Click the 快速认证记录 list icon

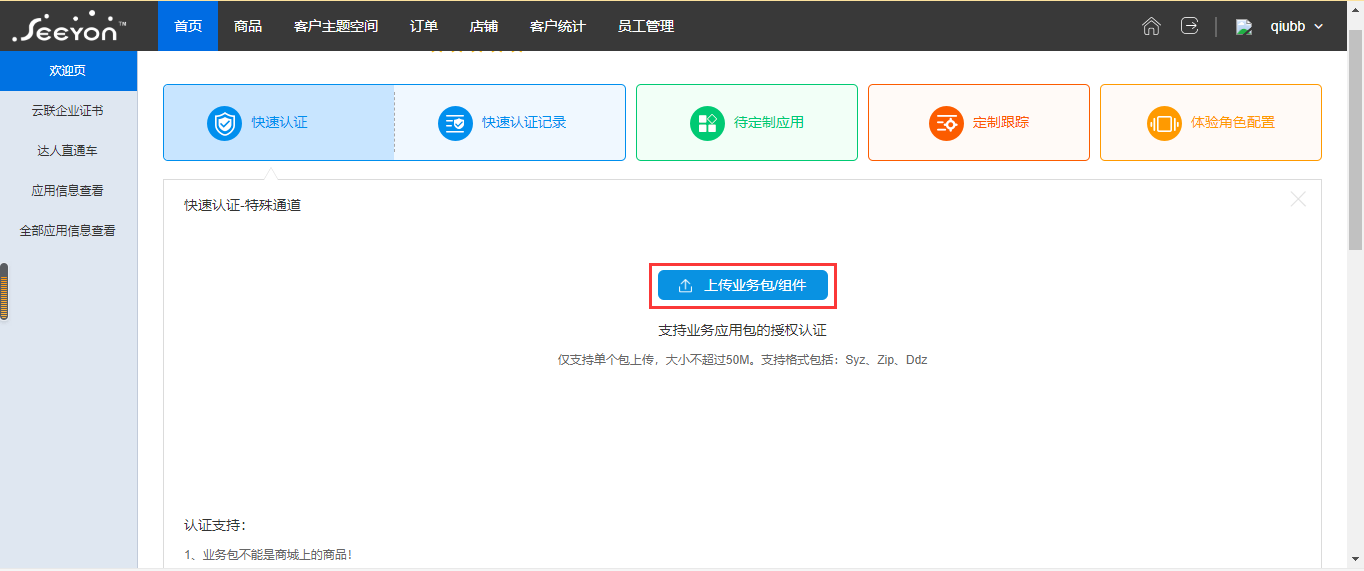point(455,123)
